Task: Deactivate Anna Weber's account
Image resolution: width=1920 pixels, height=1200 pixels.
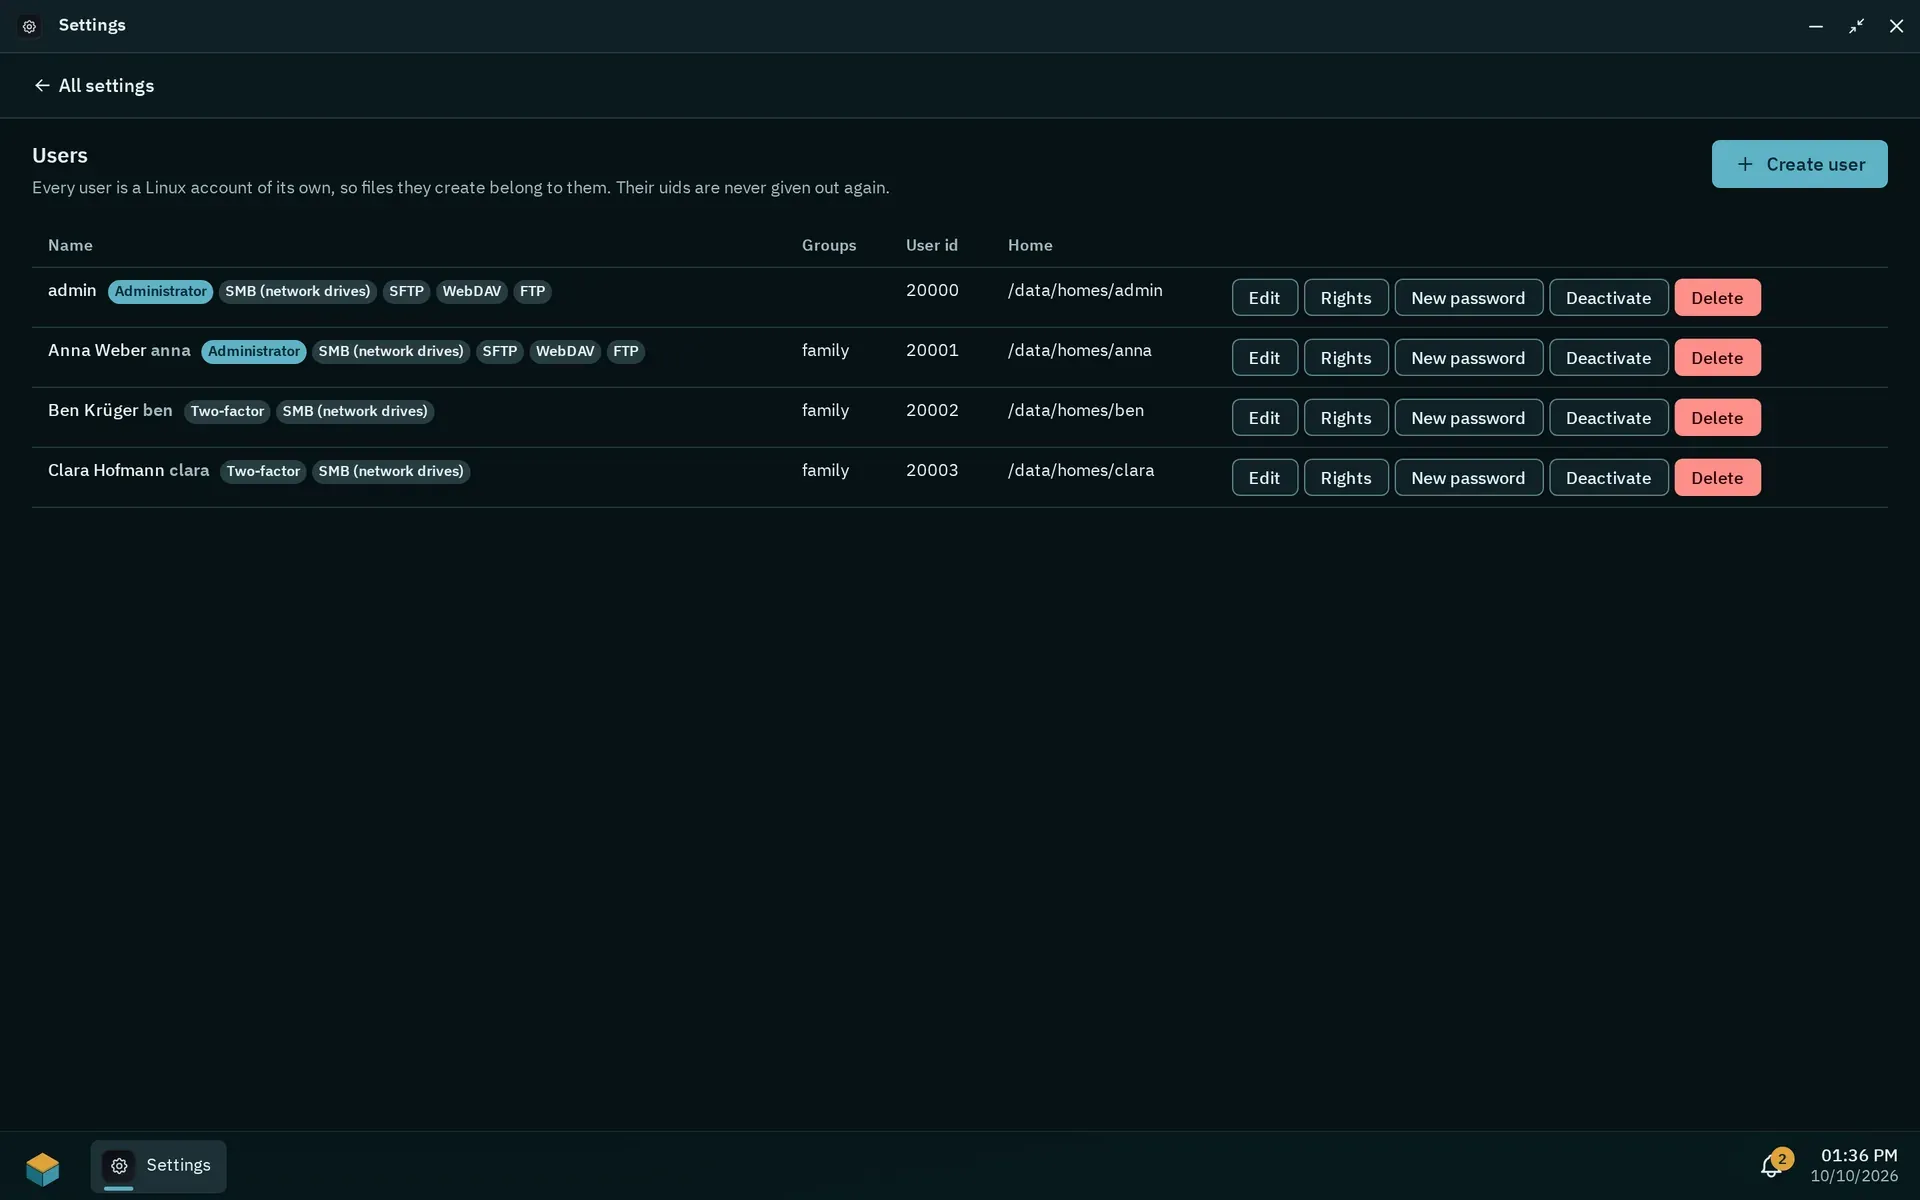Action: (1608, 358)
